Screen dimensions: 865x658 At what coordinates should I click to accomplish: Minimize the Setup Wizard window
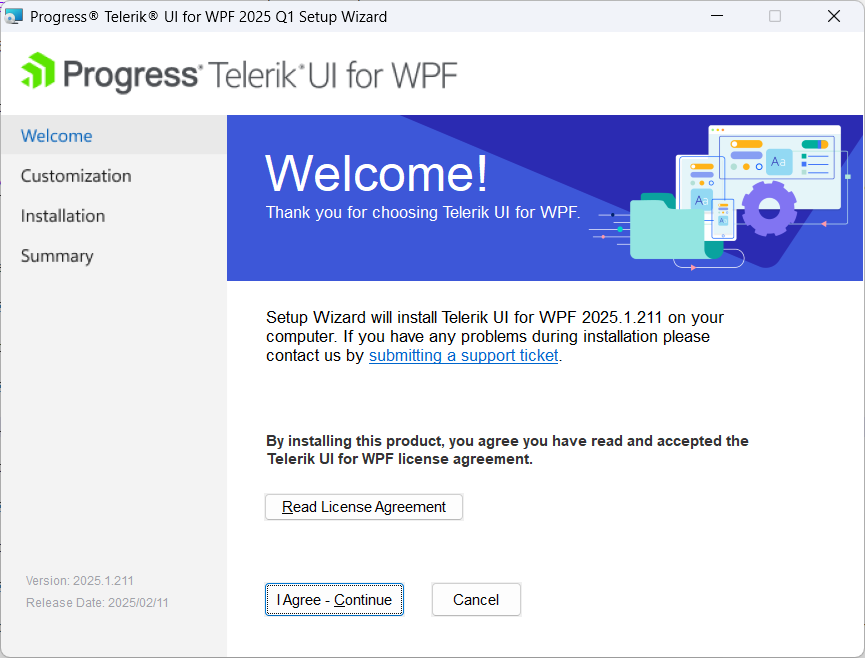[717, 16]
